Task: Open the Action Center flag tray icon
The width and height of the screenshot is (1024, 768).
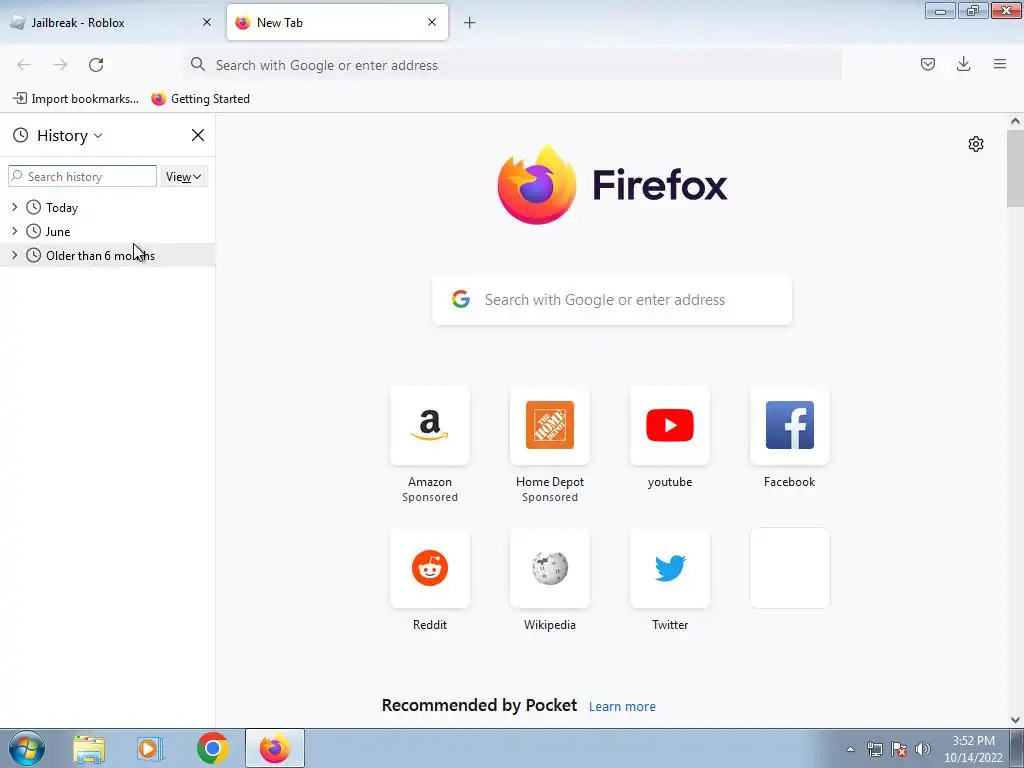Action: click(x=899, y=749)
